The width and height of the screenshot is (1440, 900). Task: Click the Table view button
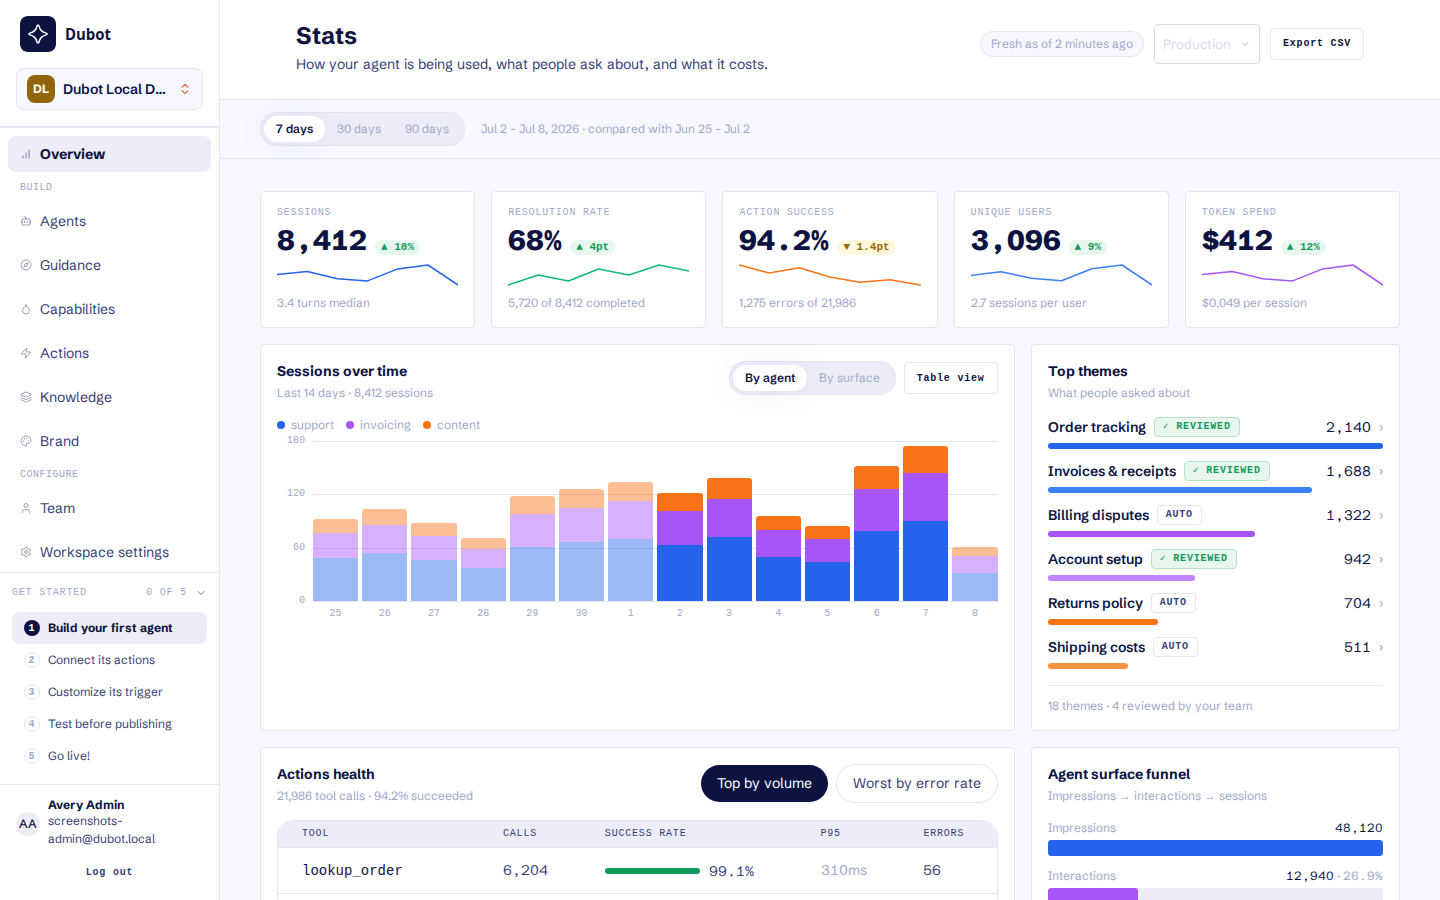951,378
